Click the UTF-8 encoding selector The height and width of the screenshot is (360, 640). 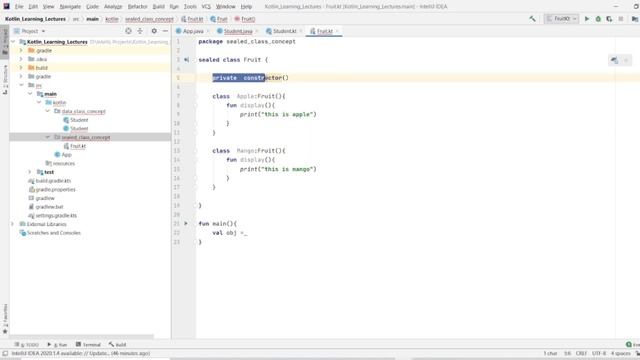(599, 353)
